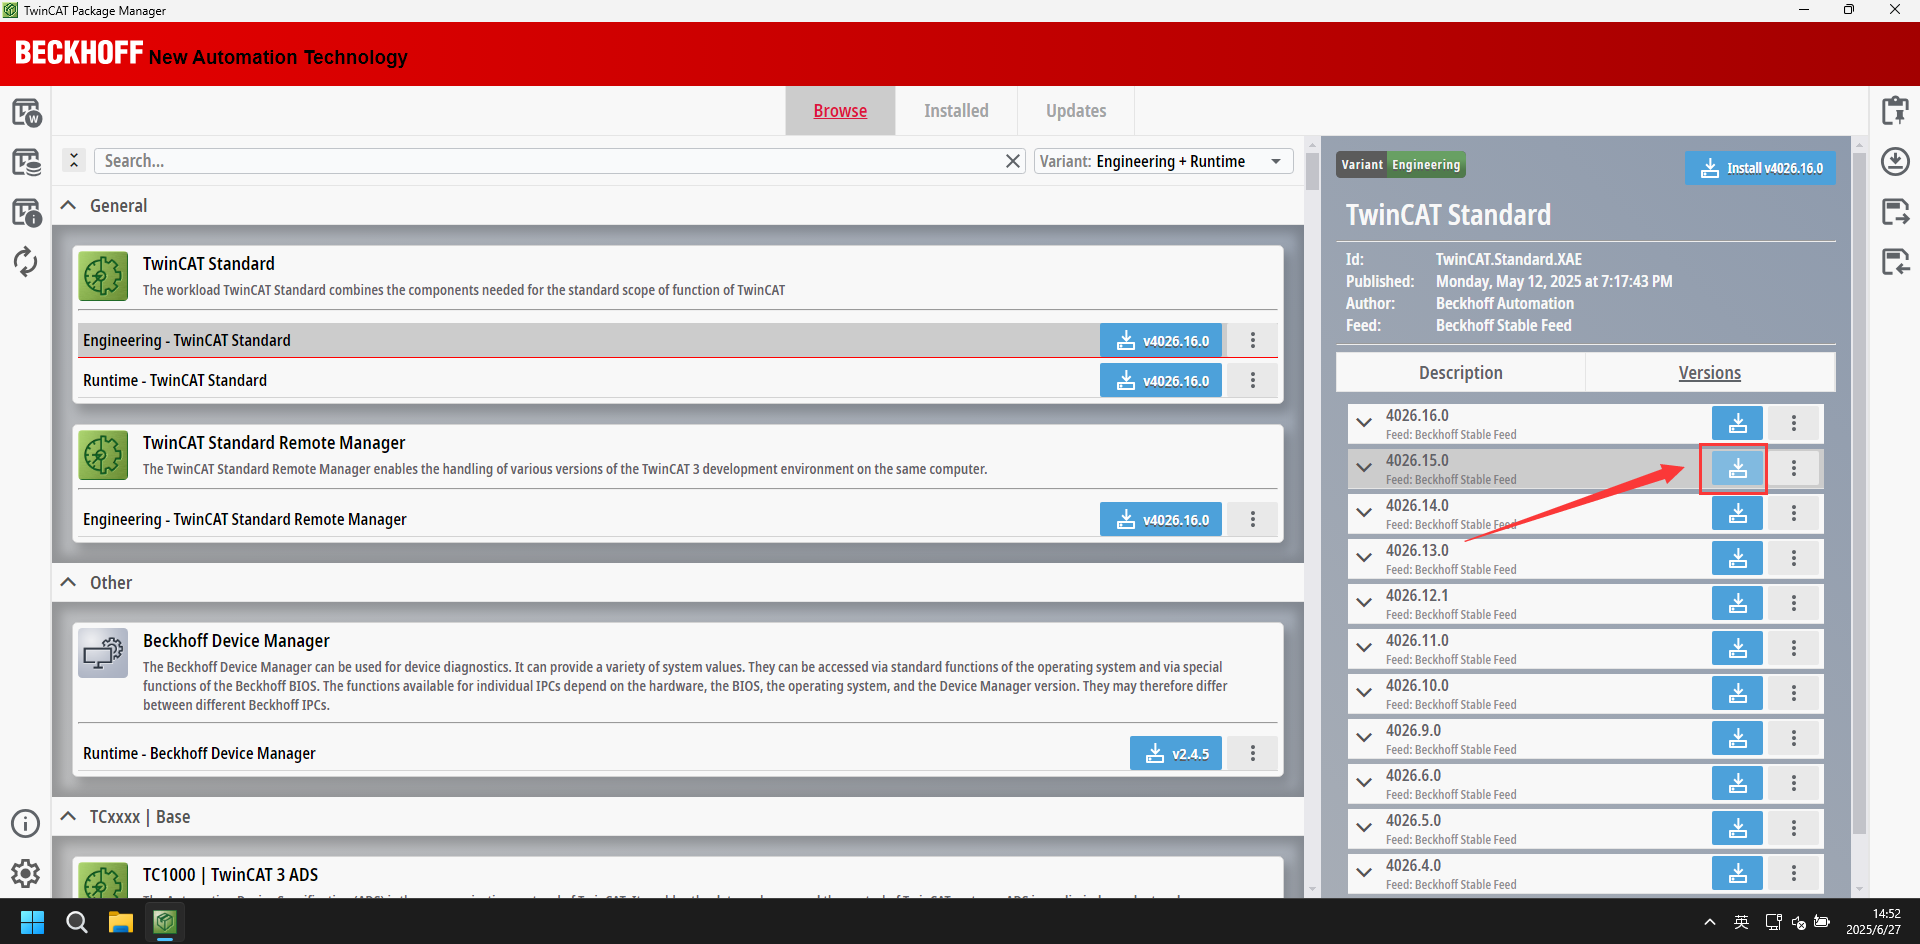Expand version 4026.16.0 details chevron
The height and width of the screenshot is (944, 1920).
click(x=1364, y=423)
